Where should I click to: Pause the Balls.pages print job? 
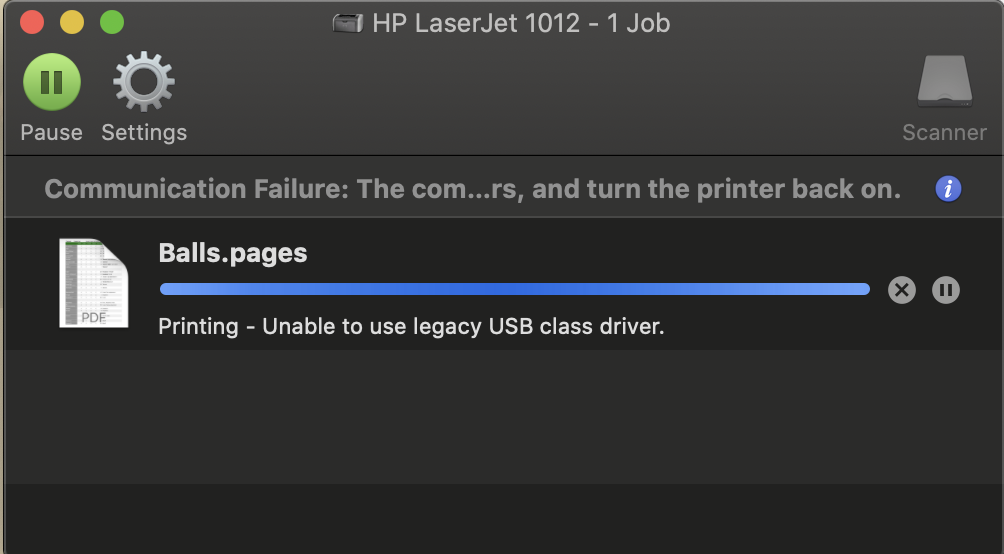click(x=946, y=290)
